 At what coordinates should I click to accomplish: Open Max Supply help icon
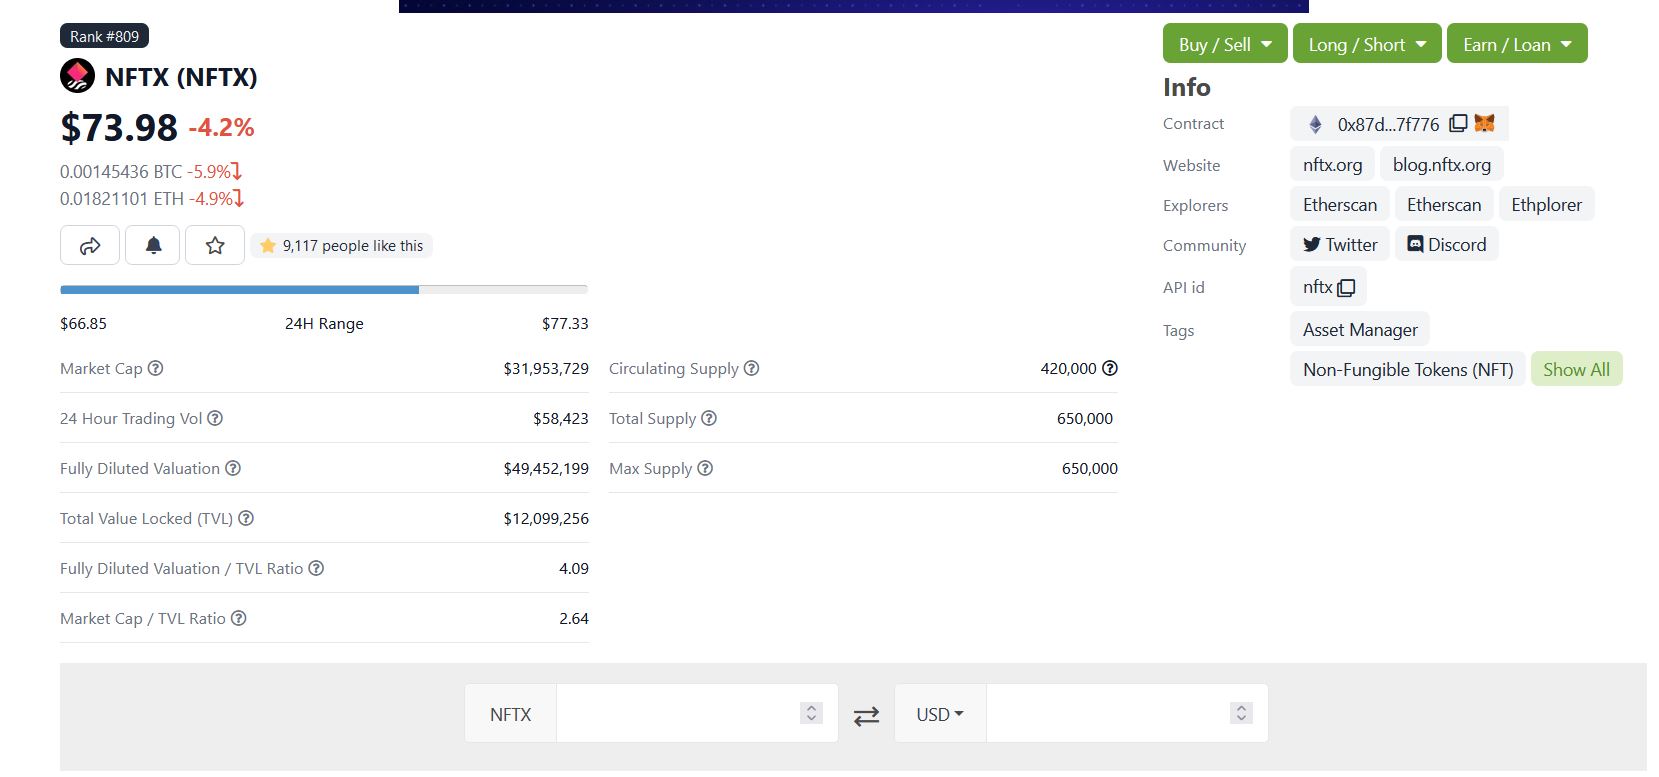click(x=705, y=468)
